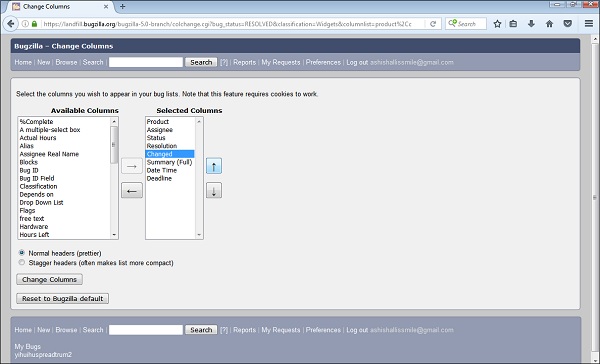
Task: Open the Firefox hamburger menu
Action: coord(589,24)
